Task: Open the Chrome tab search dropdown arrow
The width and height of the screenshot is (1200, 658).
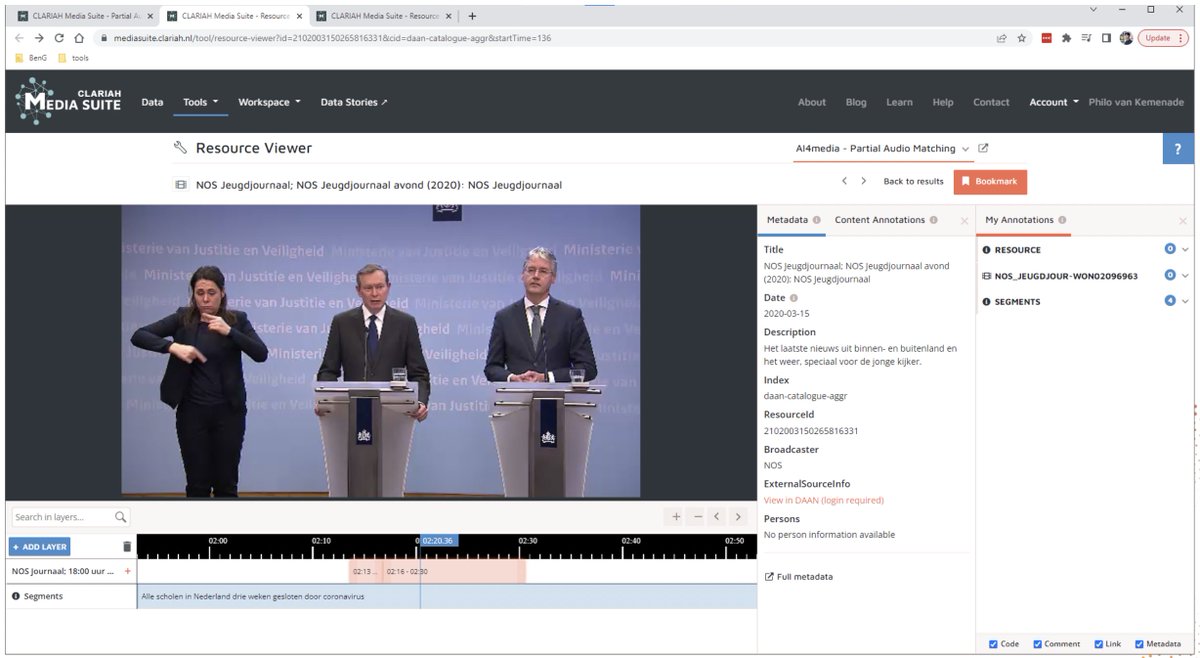Action: 1092,9
